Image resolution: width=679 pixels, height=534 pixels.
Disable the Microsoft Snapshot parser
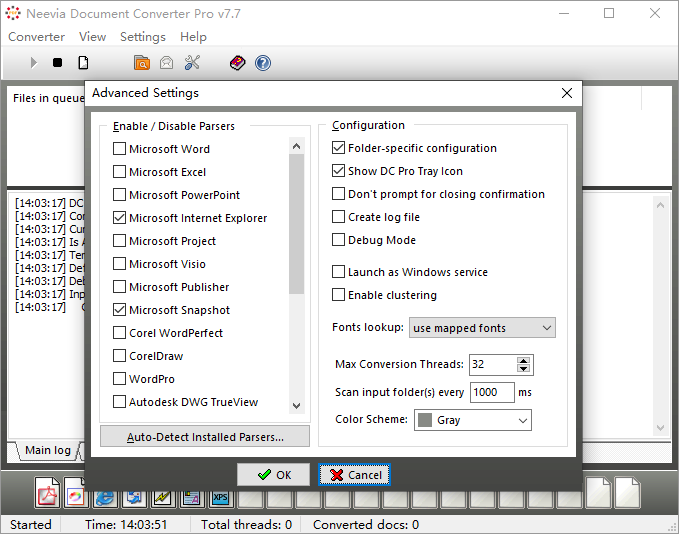click(119, 310)
